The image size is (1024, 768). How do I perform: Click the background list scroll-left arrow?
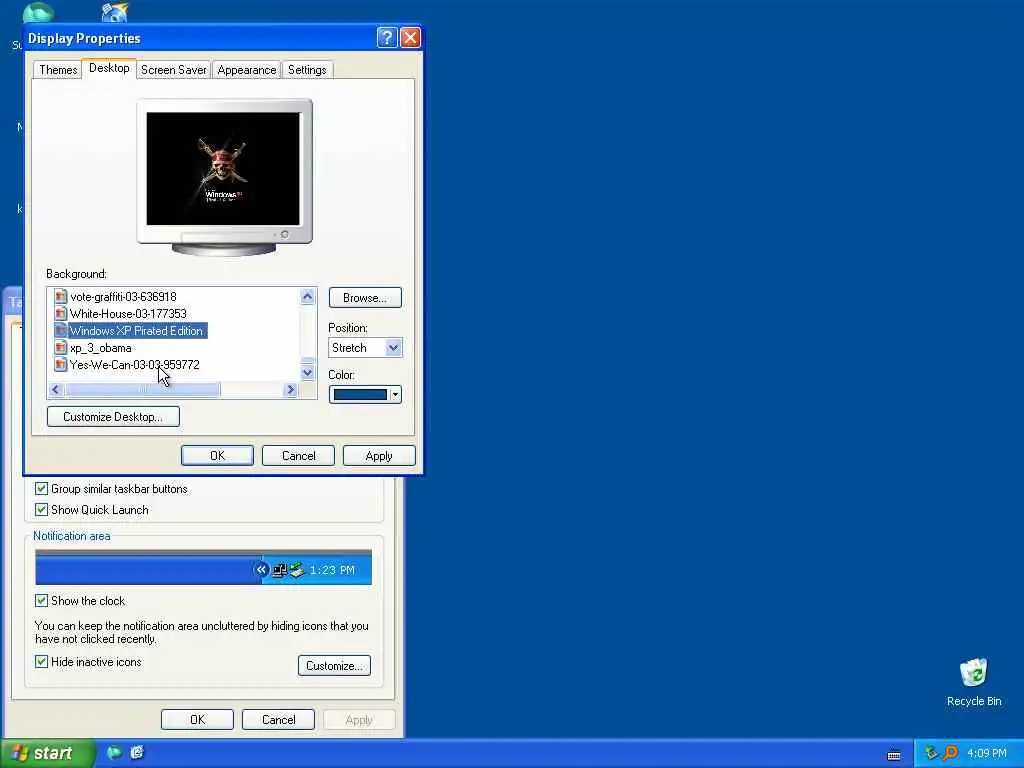click(56, 390)
